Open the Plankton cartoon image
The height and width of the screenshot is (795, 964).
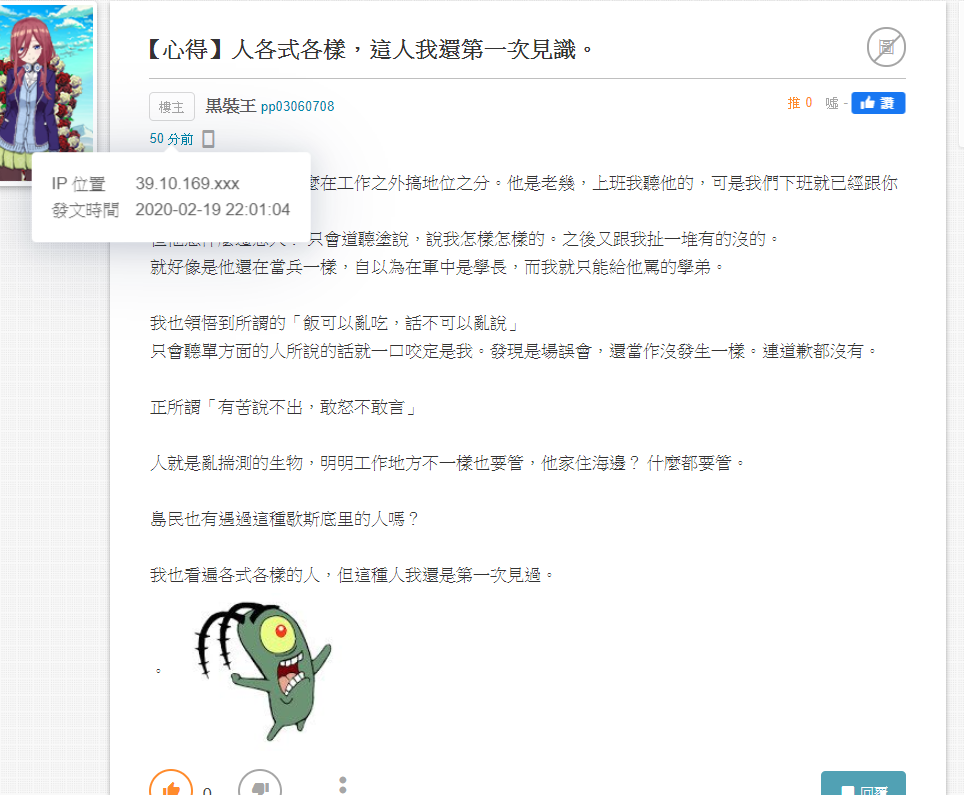tap(263, 671)
